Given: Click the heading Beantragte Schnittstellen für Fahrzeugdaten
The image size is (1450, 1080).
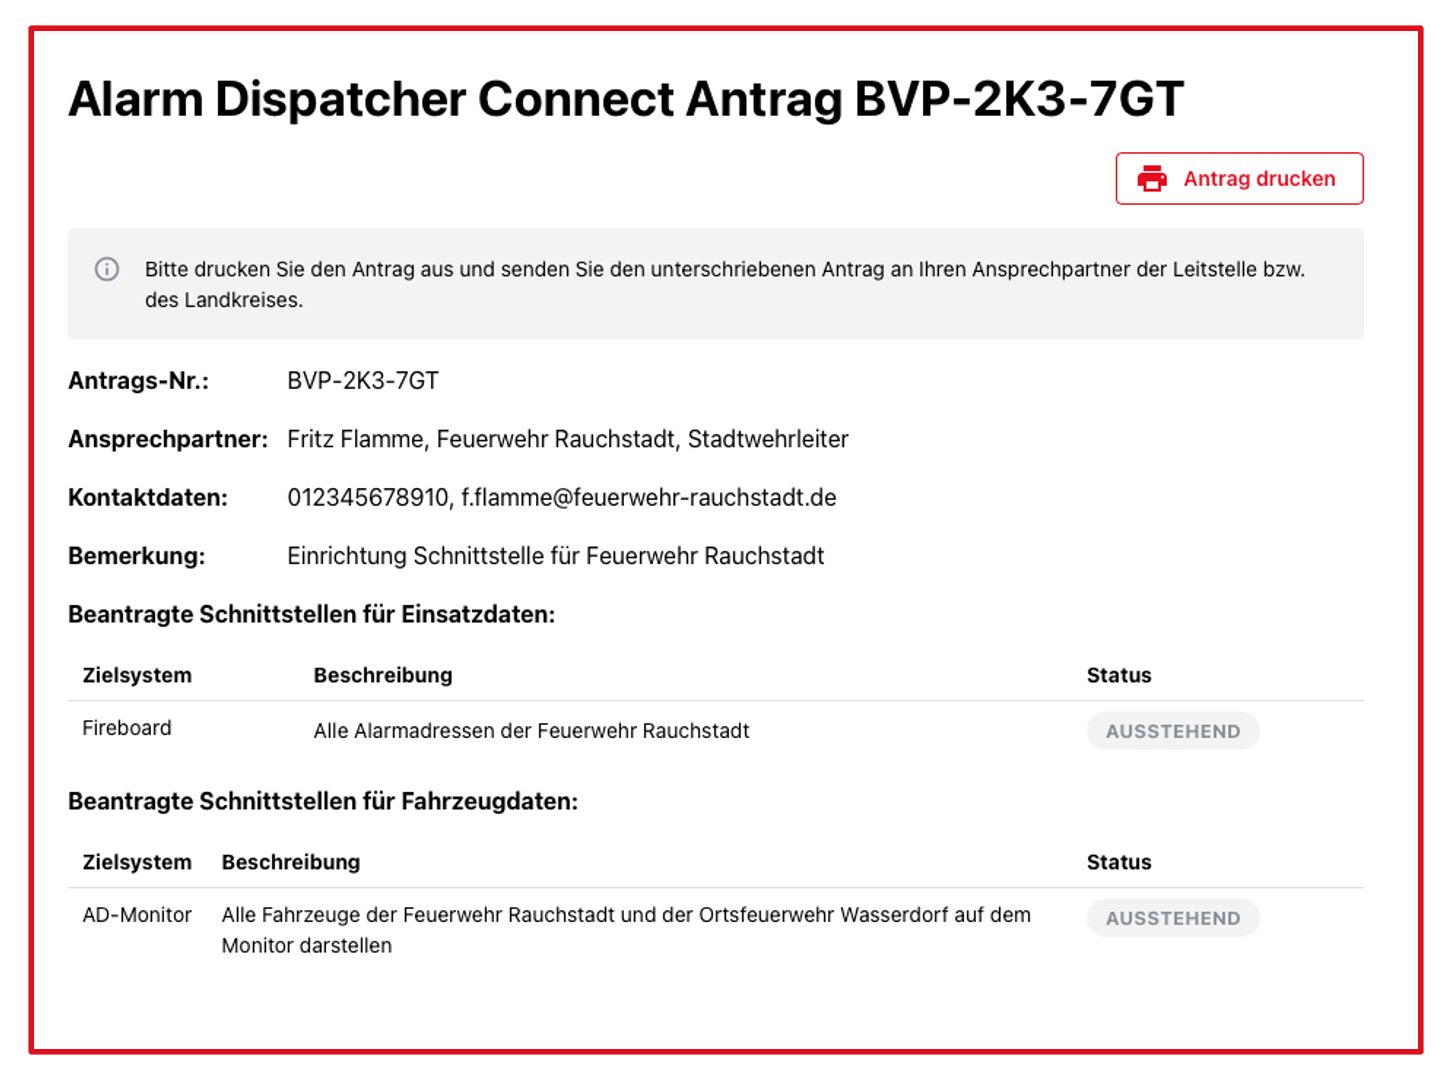Looking at the screenshot, I should 322,801.
